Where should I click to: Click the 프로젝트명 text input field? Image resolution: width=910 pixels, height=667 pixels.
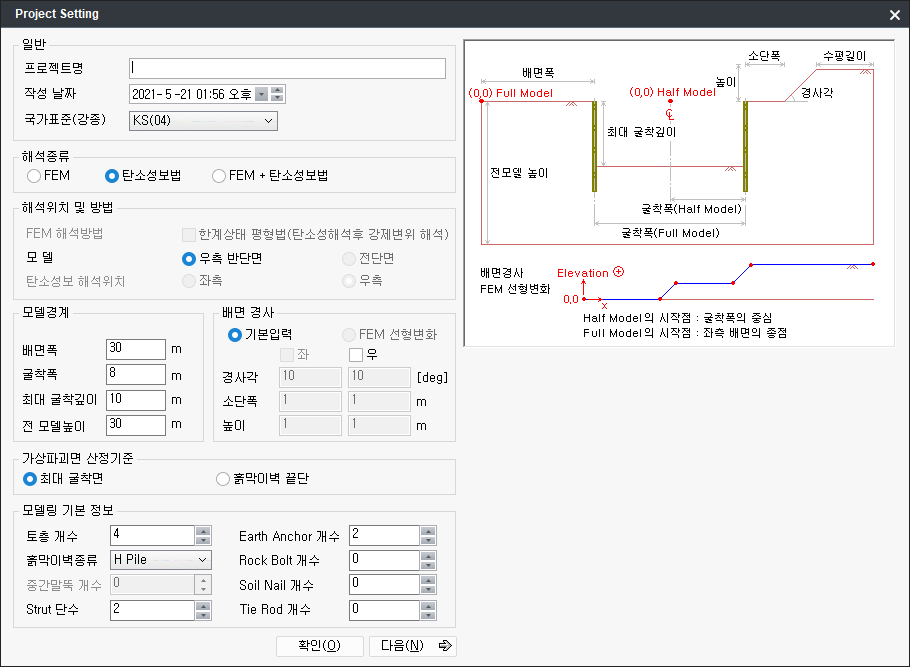click(287, 68)
